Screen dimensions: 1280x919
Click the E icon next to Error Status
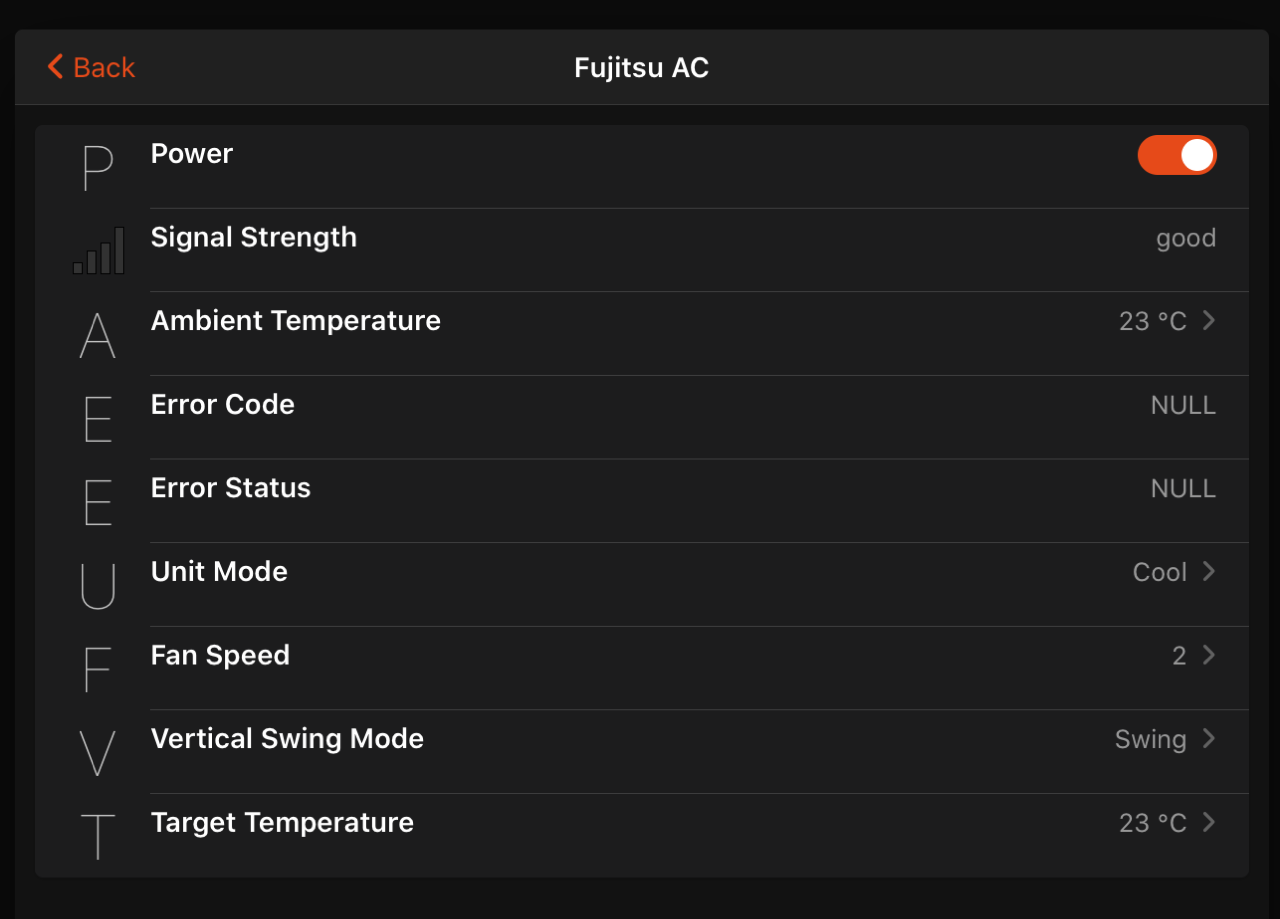(x=98, y=503)
